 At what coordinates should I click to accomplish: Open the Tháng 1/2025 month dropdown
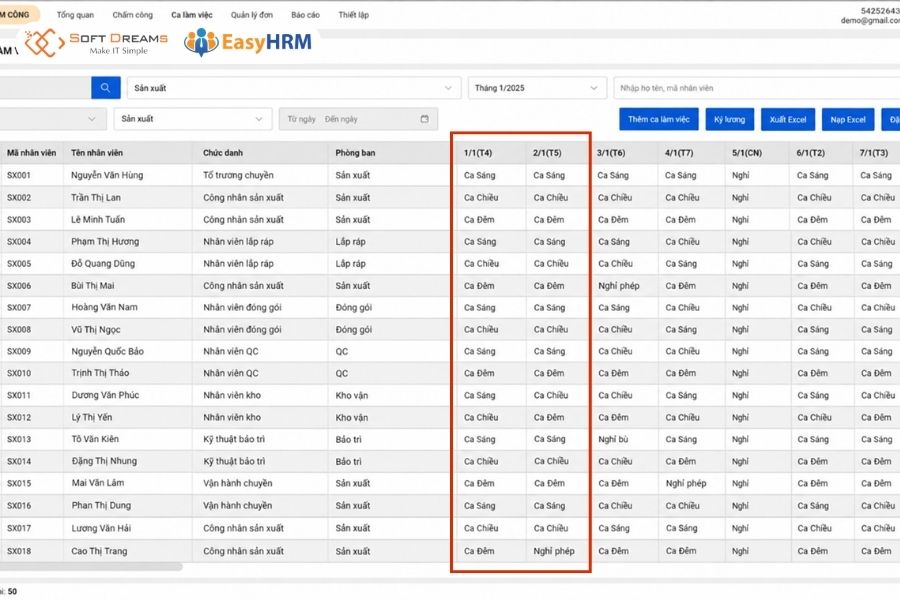click(537, 88)
